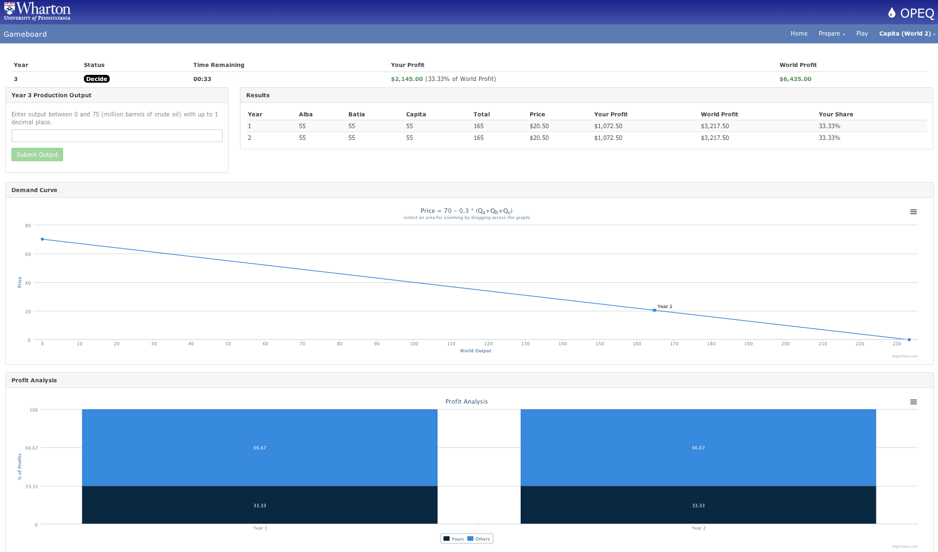938x552 pixels.
Task: Click the Highcharts.com credit under Demand Curve
Action: click(x=905, y=356)
